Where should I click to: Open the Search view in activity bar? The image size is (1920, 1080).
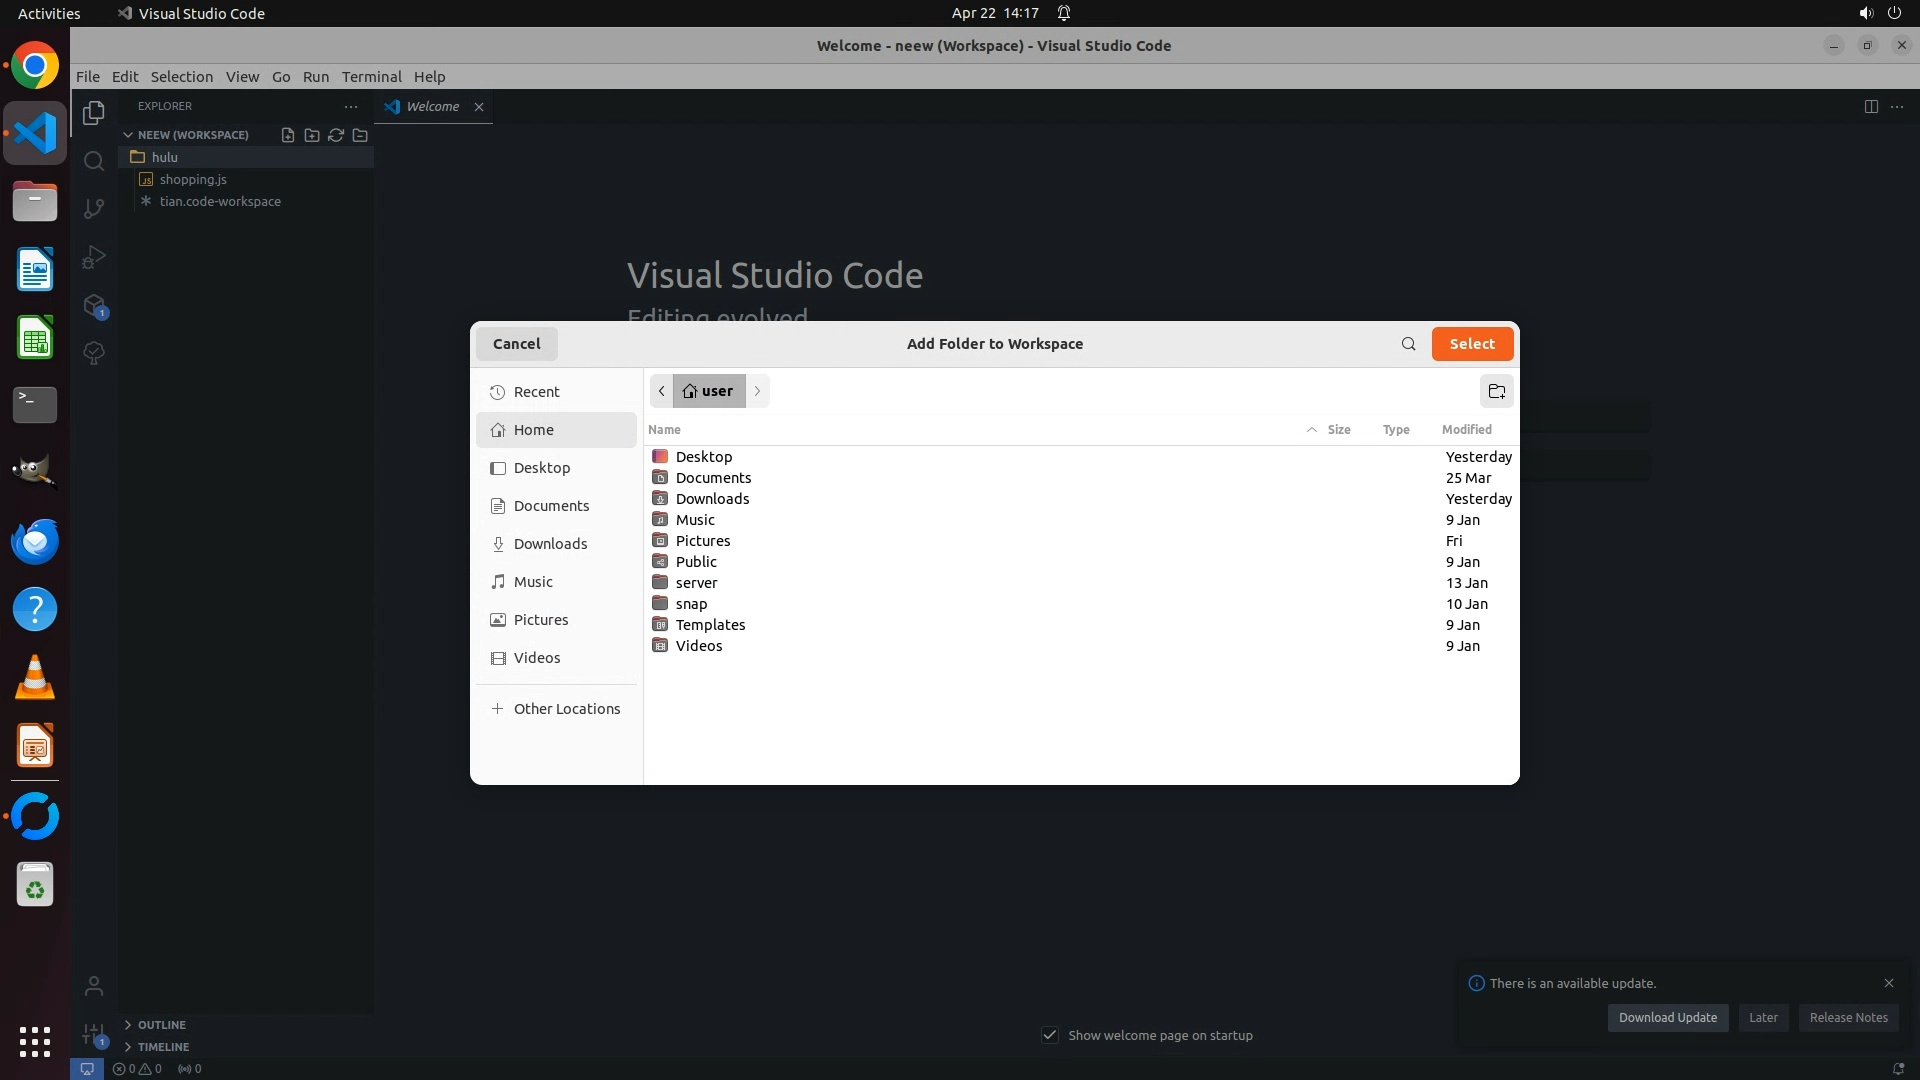[94, 161]
